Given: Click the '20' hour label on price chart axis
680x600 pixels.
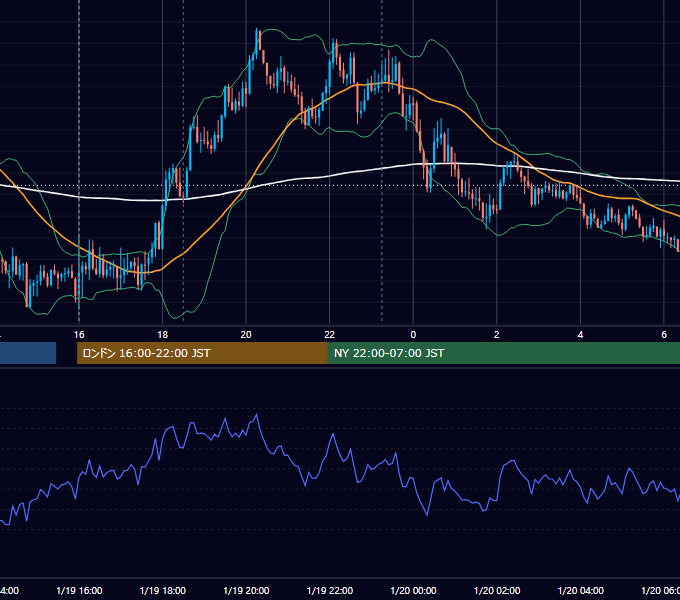Looking at the screenshot, I should (x=246, y=335).
